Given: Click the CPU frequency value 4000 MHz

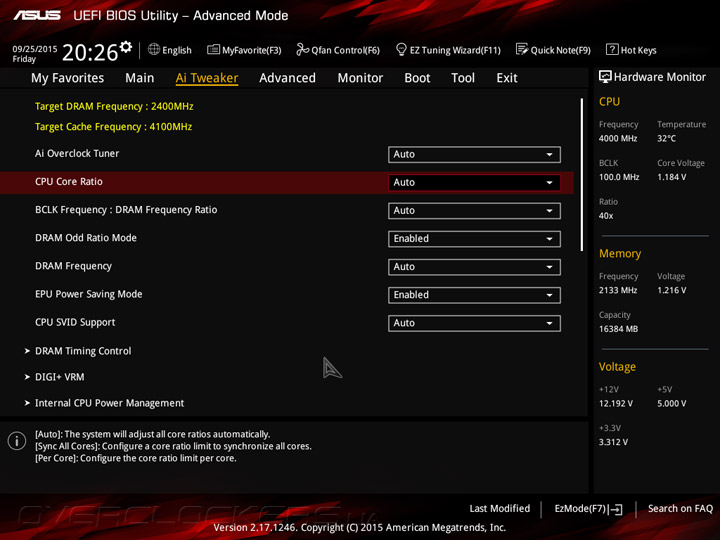Looking at the screenshot, I should [618, 138].
